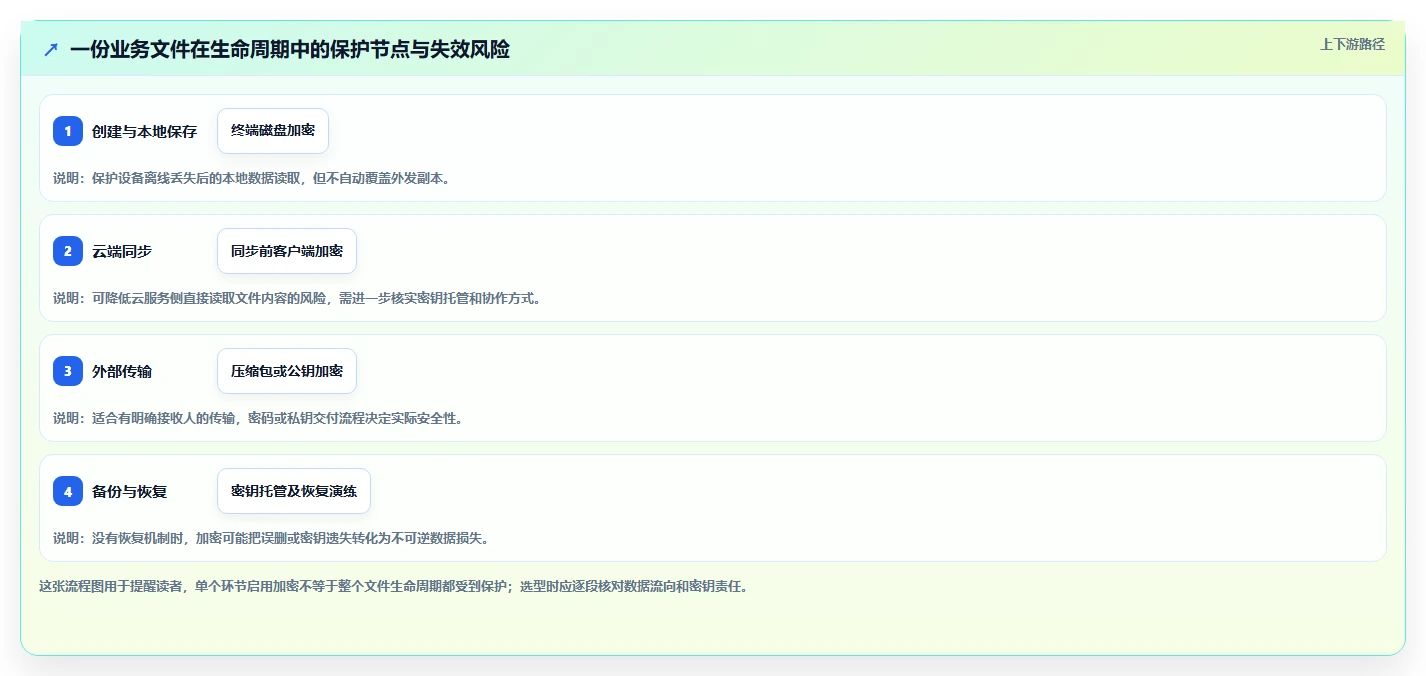Screen dimensions: 1426x676
Task: Click the 同步前客户端加密 chip
Action: pyautogui.click(x=287, y=251)
